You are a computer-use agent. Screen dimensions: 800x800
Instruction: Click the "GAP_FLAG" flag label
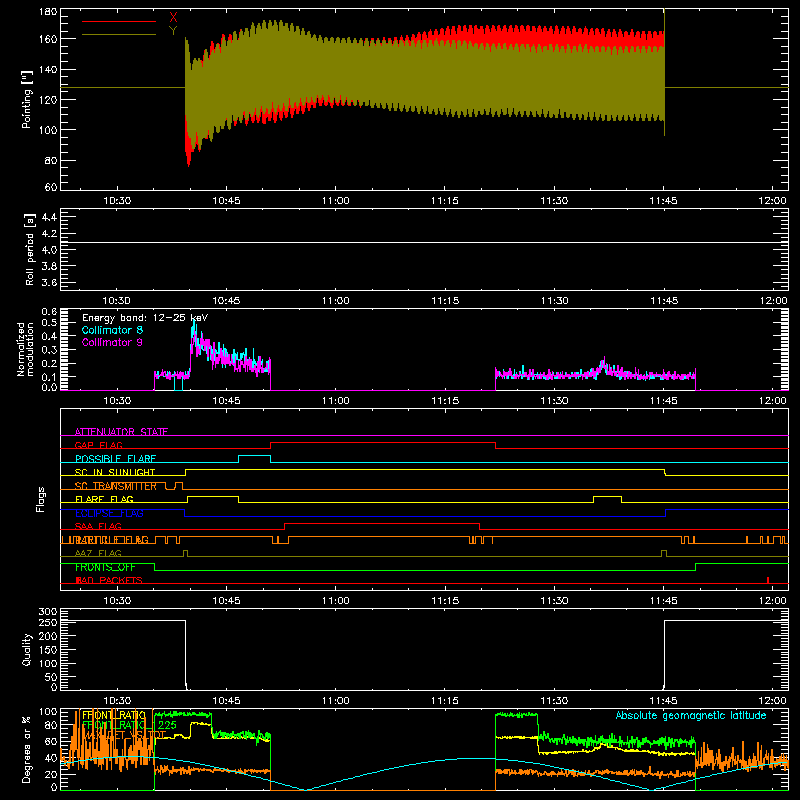tap(98, 445)
